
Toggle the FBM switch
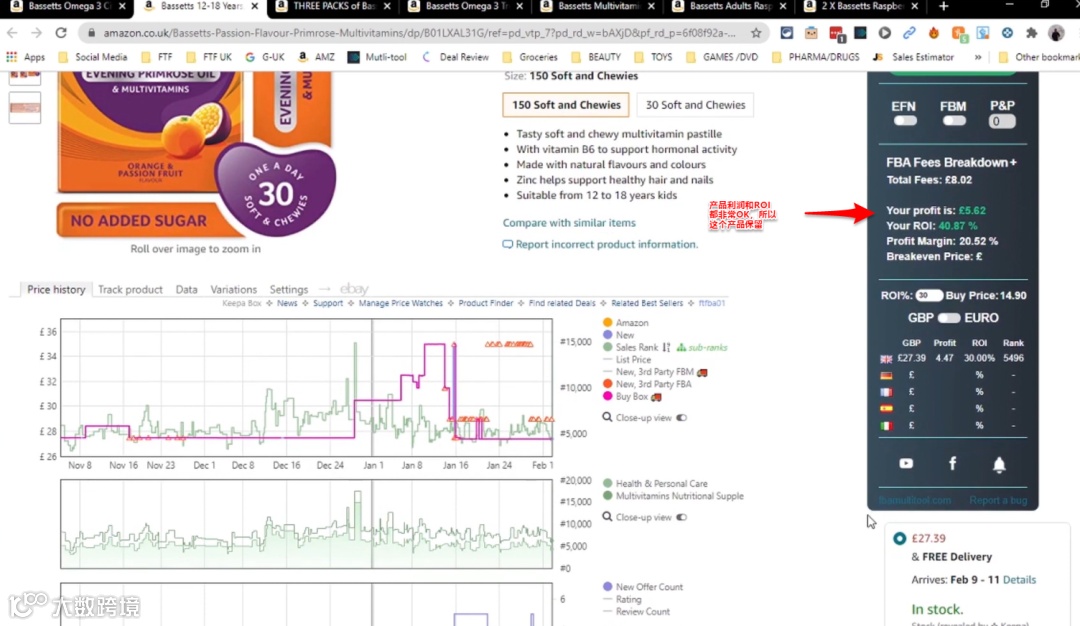(x=954, y=121)
